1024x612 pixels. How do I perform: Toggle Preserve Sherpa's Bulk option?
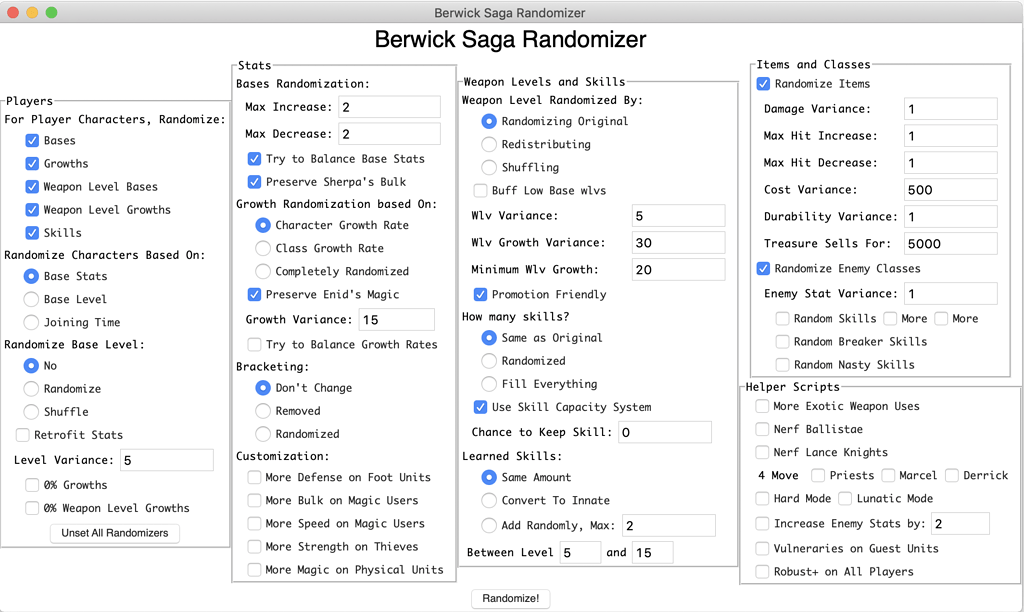[254, 182]
